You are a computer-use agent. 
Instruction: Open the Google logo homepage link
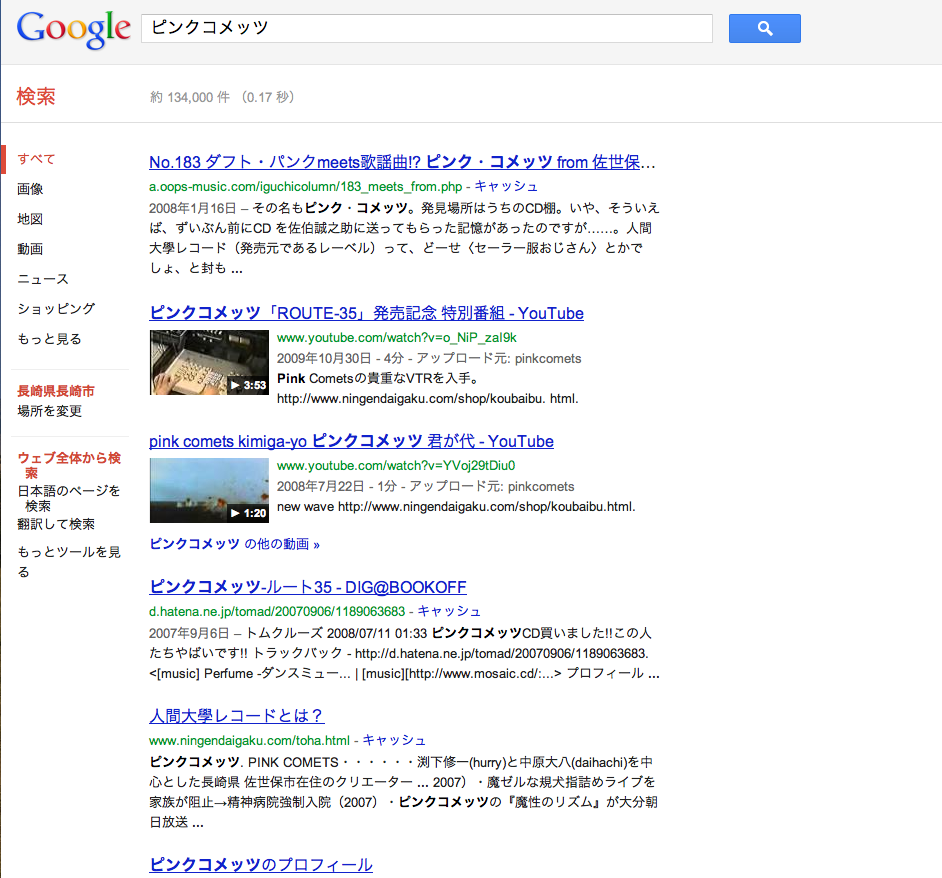[x=73, y=29]
